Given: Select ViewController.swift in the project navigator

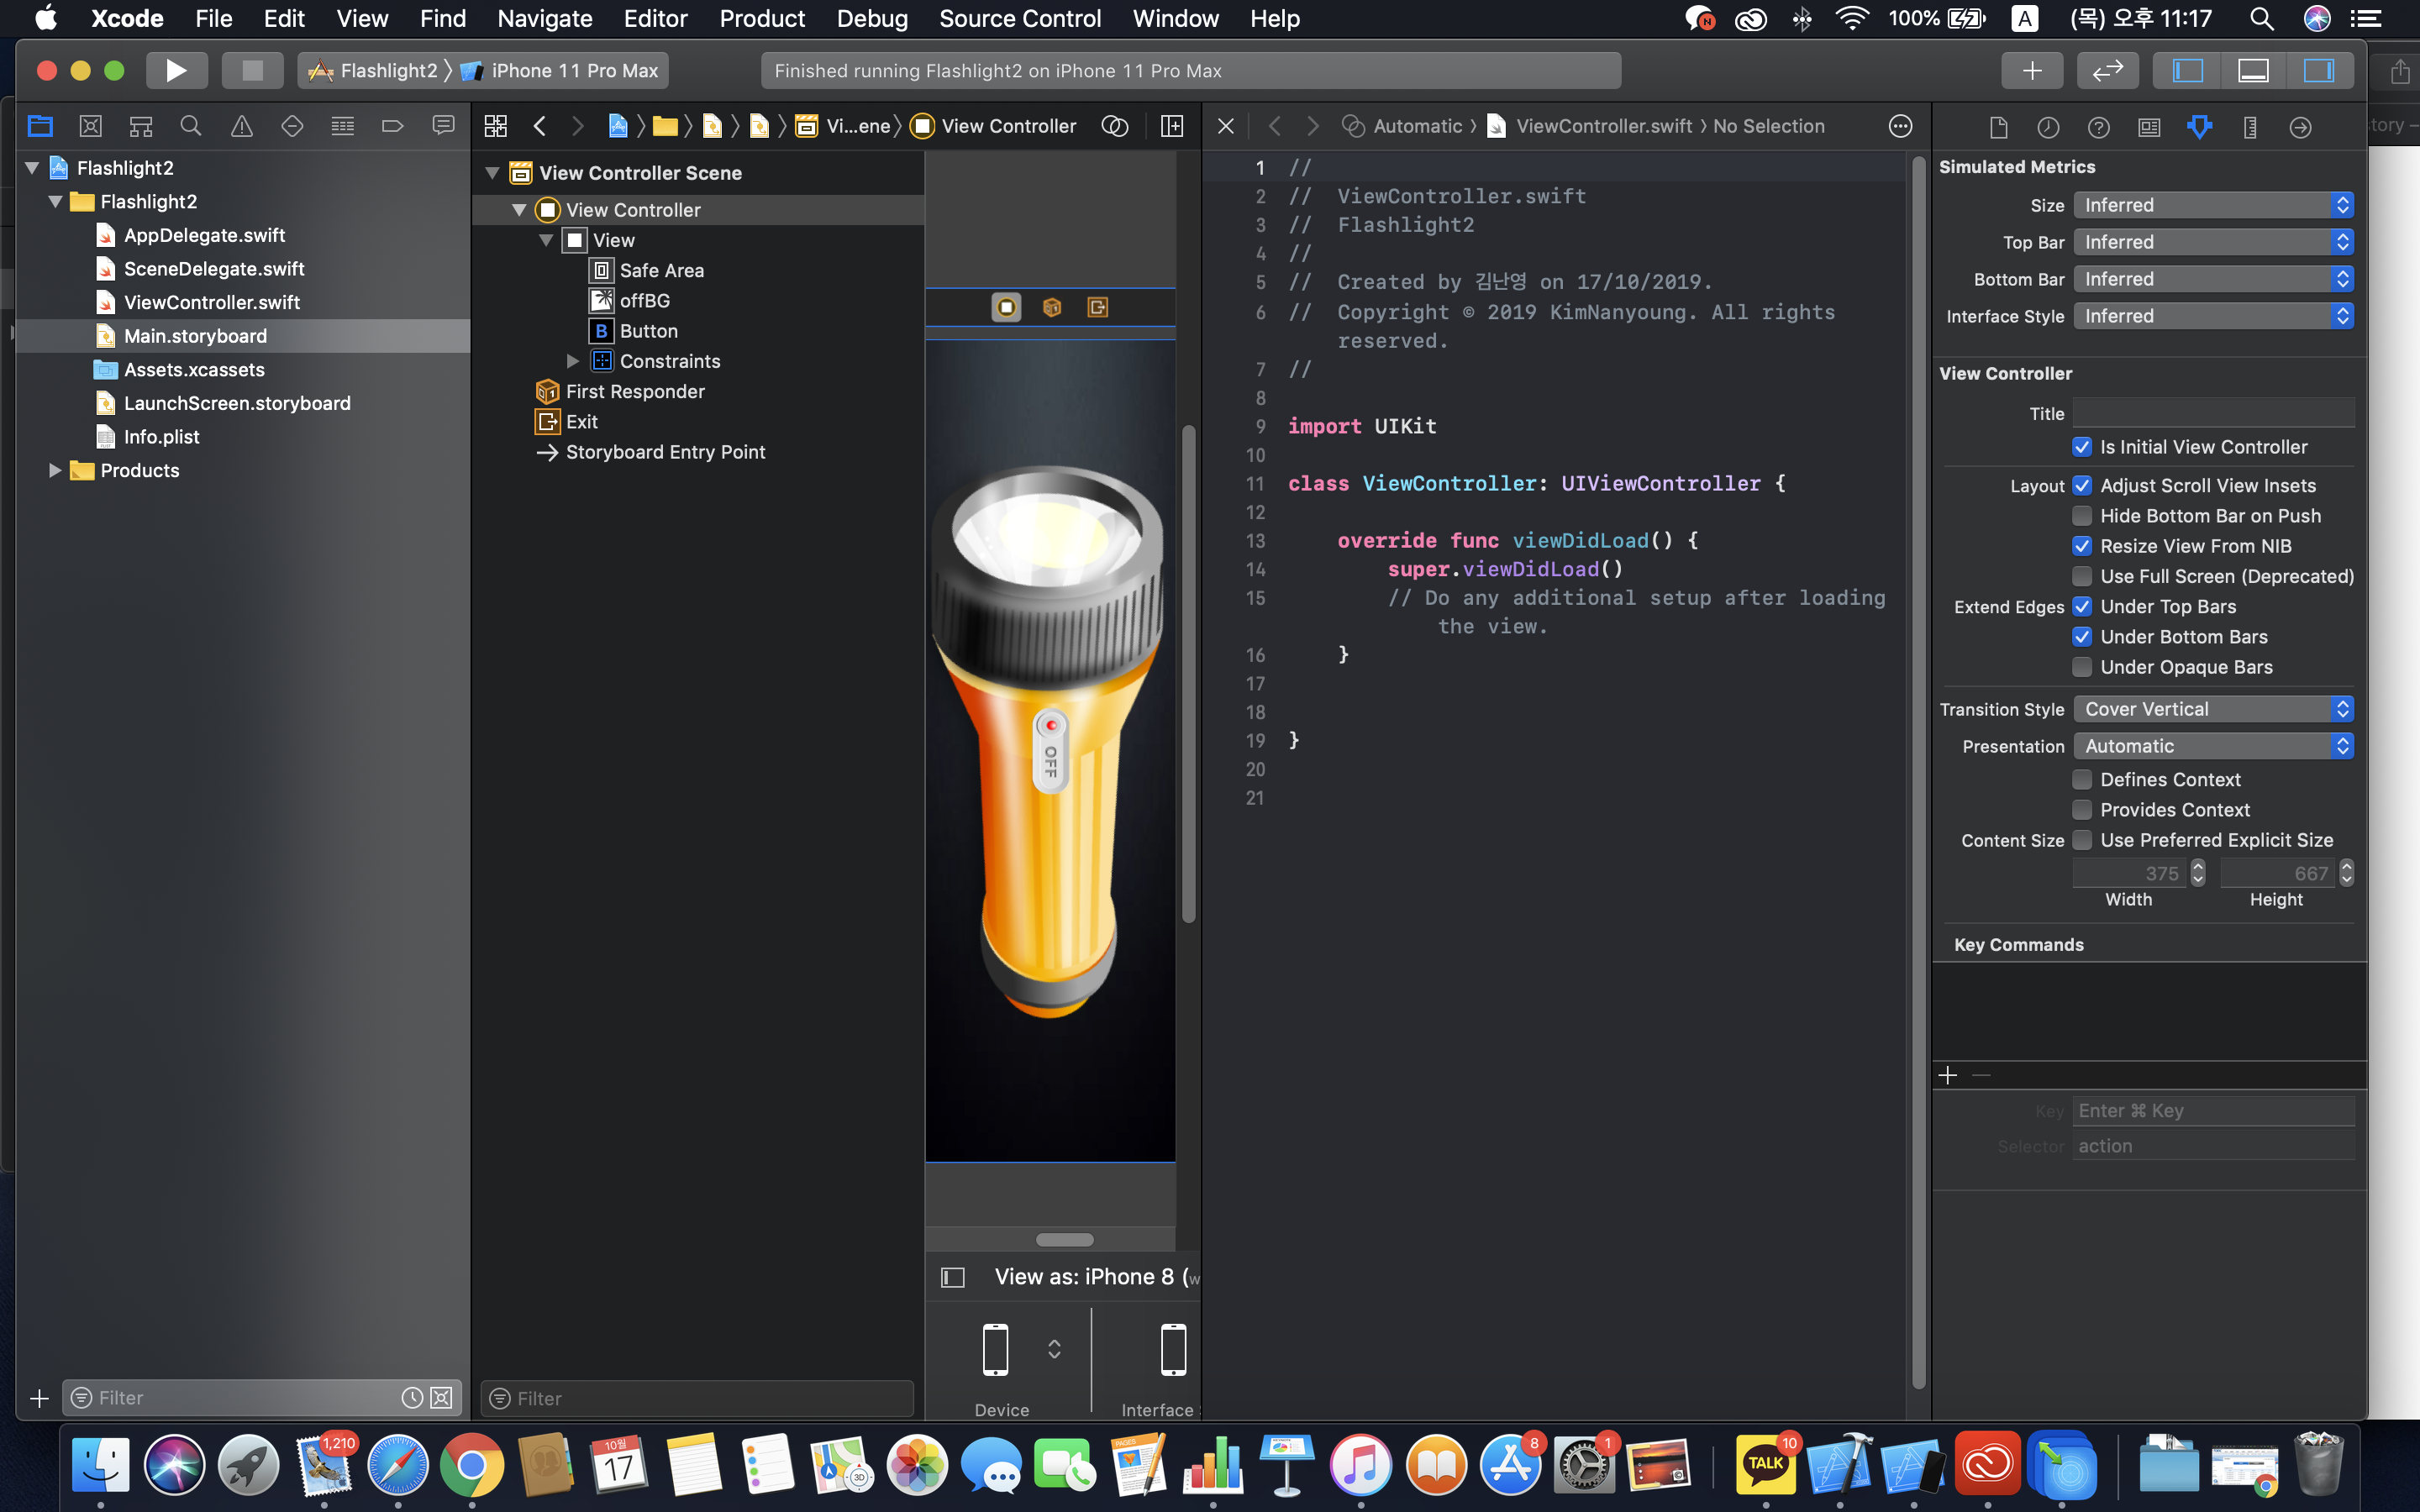Looking at the screenshot, I should [x=211, y=302].
